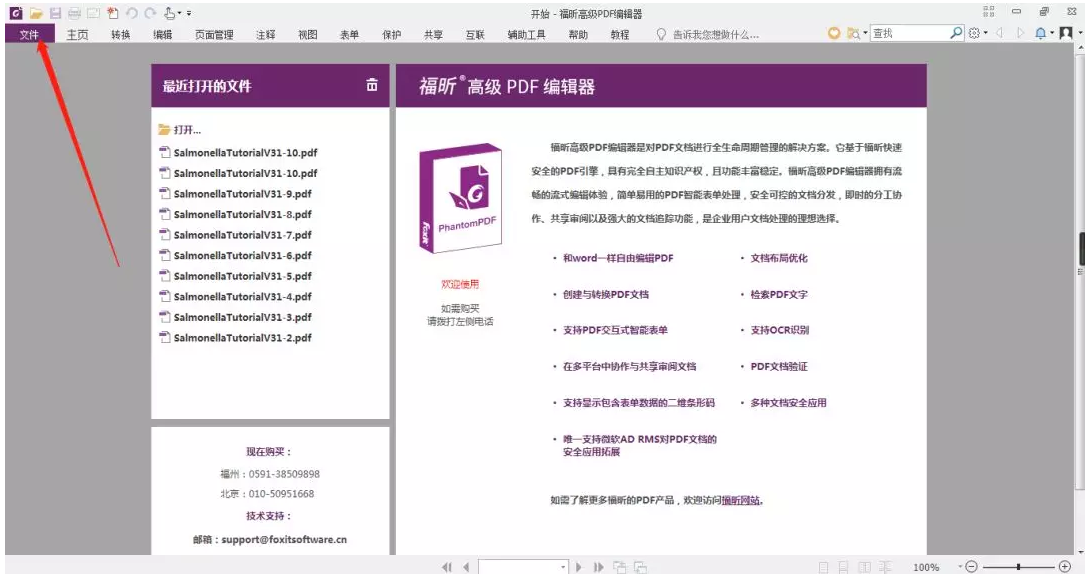Open recent file SalmonellaTutorialV31-9.pdf
Viewport: 1089px width, 580px height.
242,194
